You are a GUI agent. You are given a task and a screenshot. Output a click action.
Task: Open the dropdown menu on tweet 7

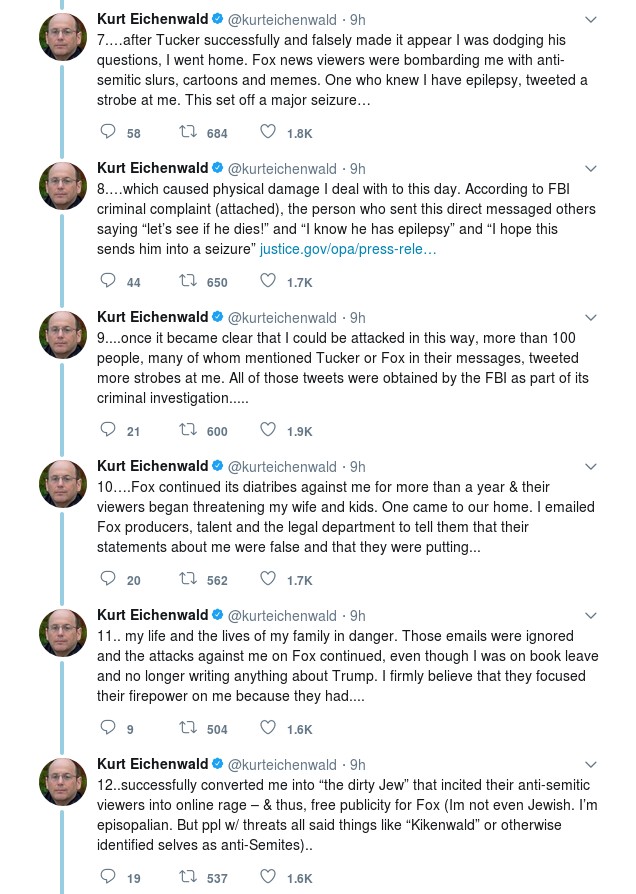(590, 20)
